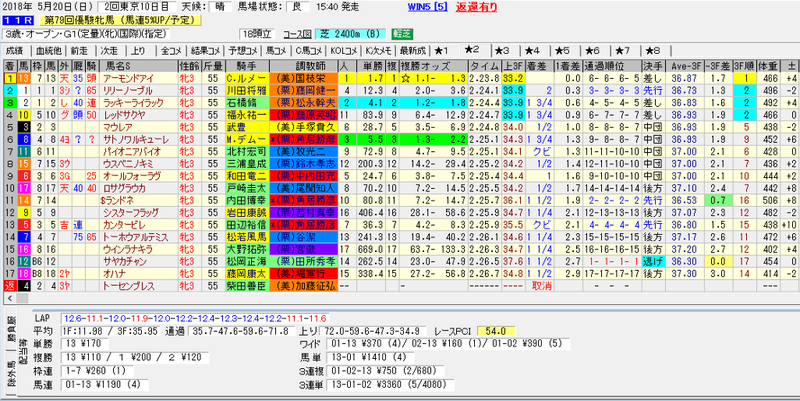Image resolution: width=800 pixels, height=401 pixels.
Task: Open the コース図 button
Action: pyautogui.click(x=297, y=35)
